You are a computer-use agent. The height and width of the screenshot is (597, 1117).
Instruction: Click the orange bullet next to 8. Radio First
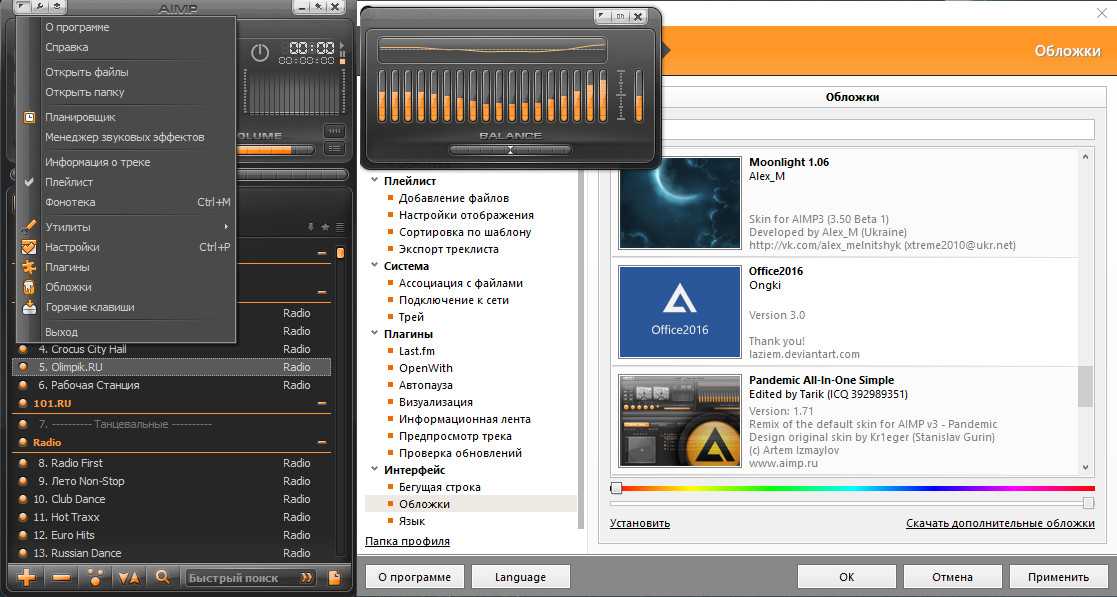coord(24,463)
